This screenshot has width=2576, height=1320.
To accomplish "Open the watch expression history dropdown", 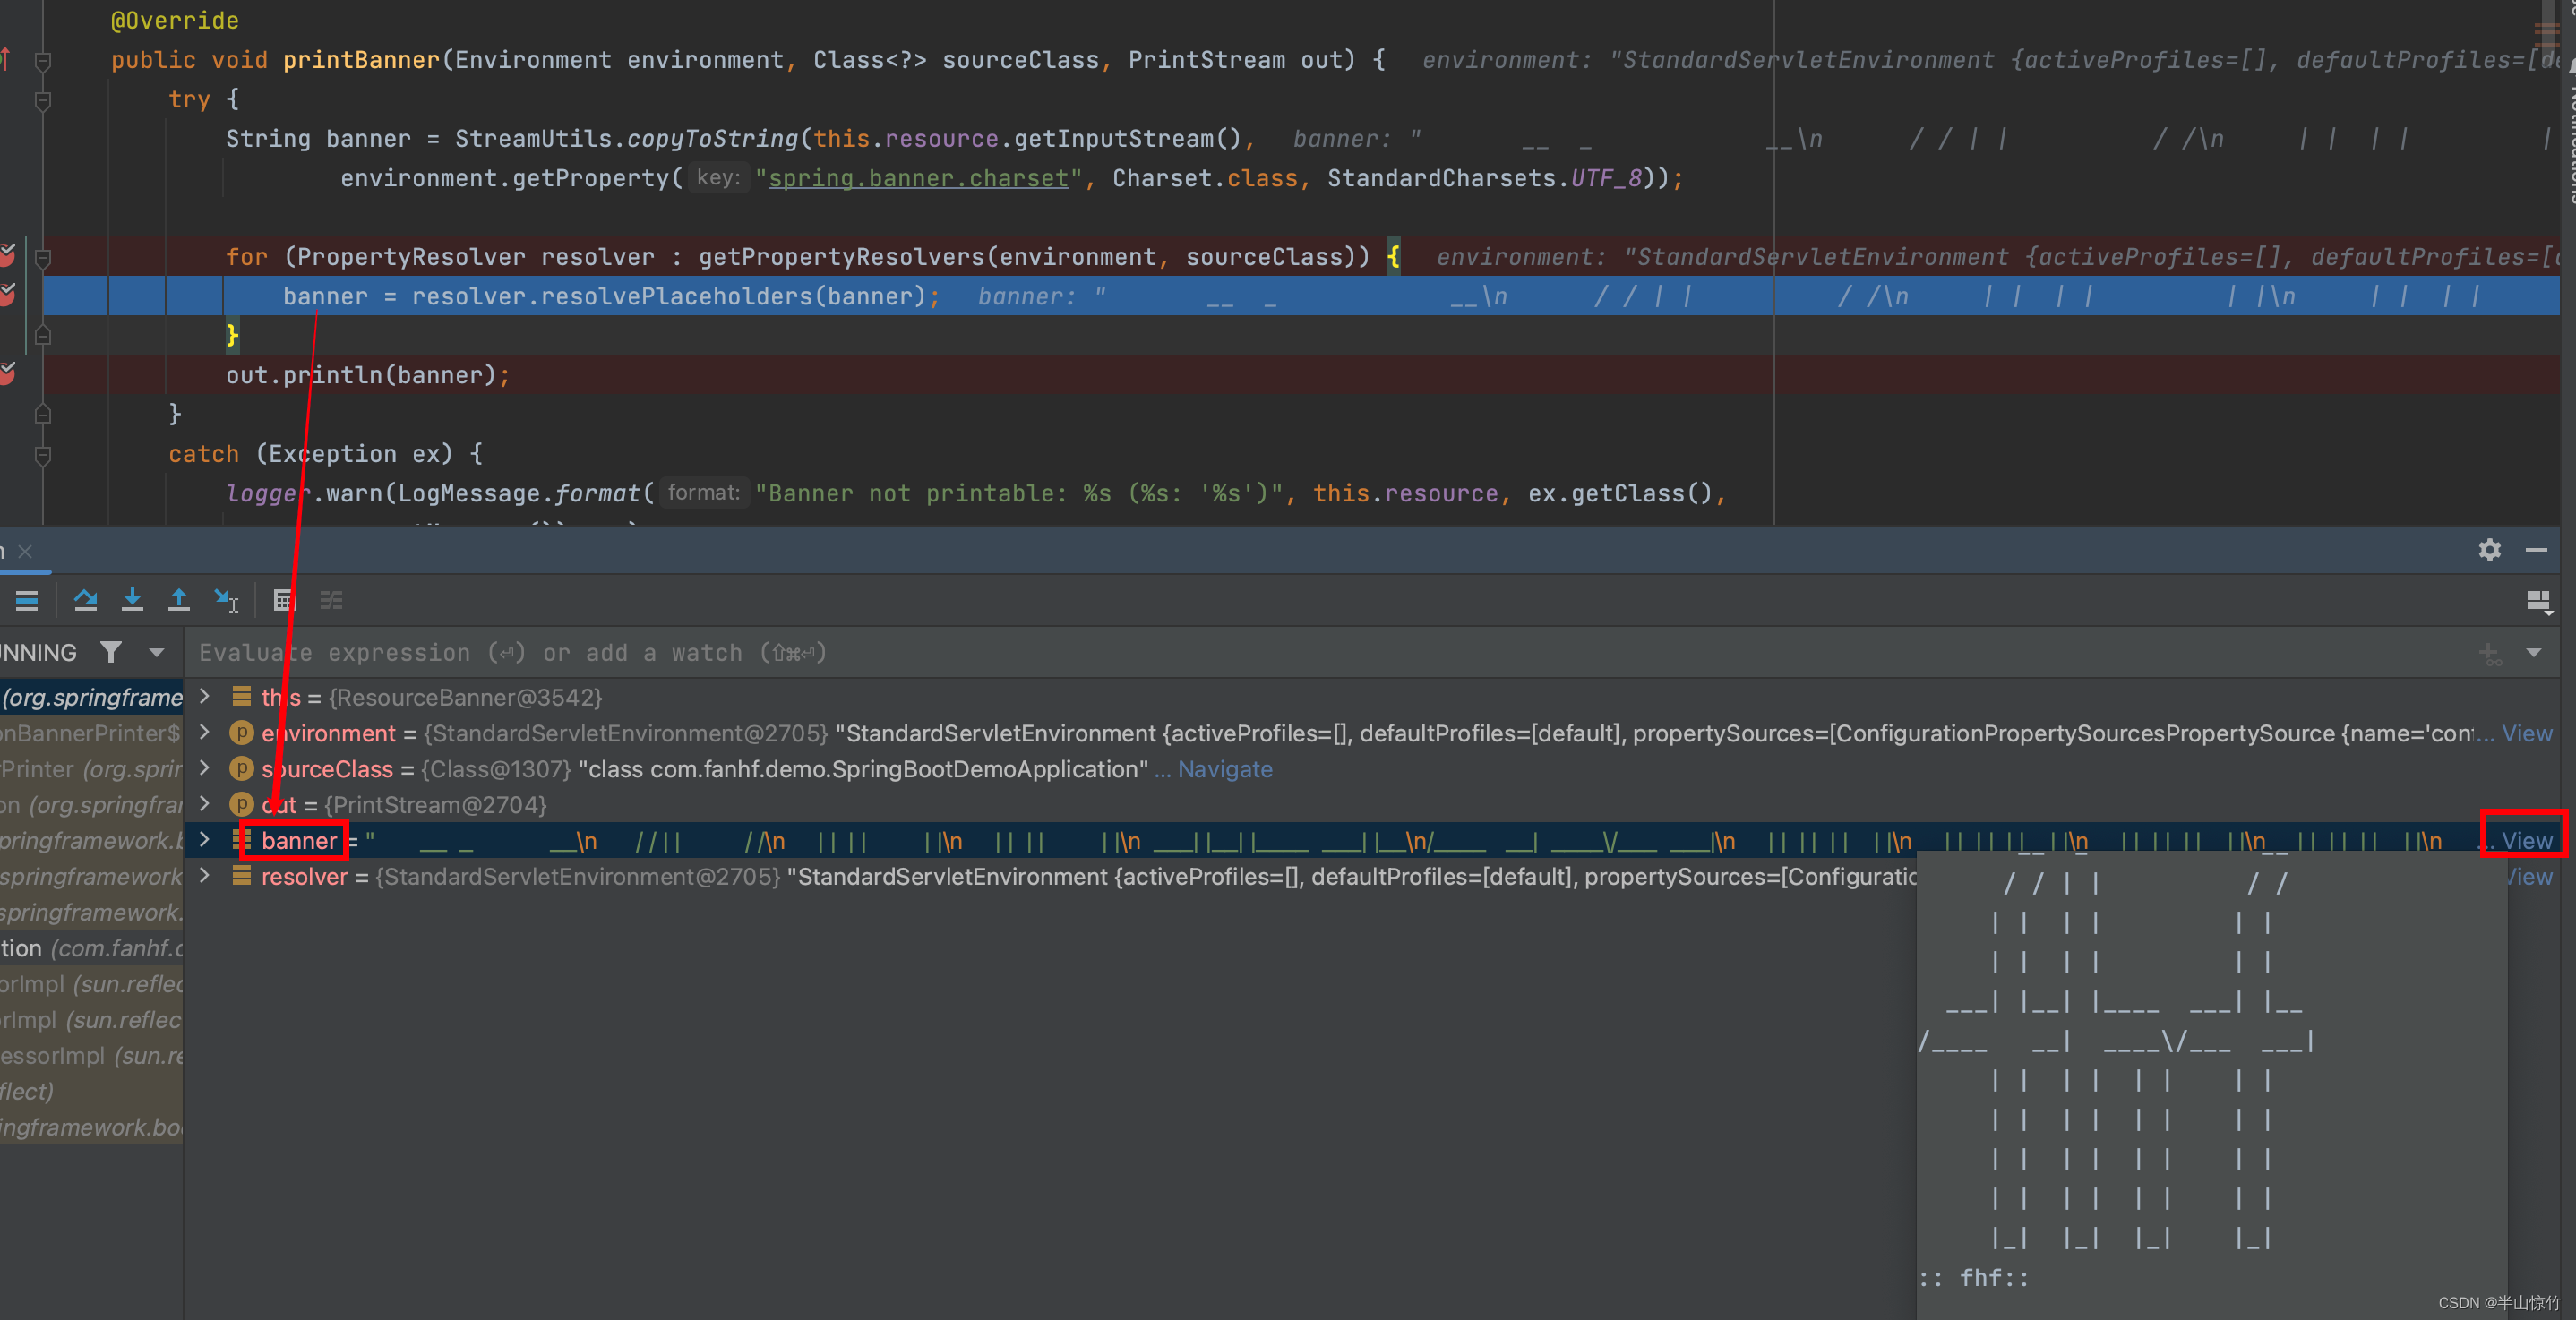I will pos(2534,653).
